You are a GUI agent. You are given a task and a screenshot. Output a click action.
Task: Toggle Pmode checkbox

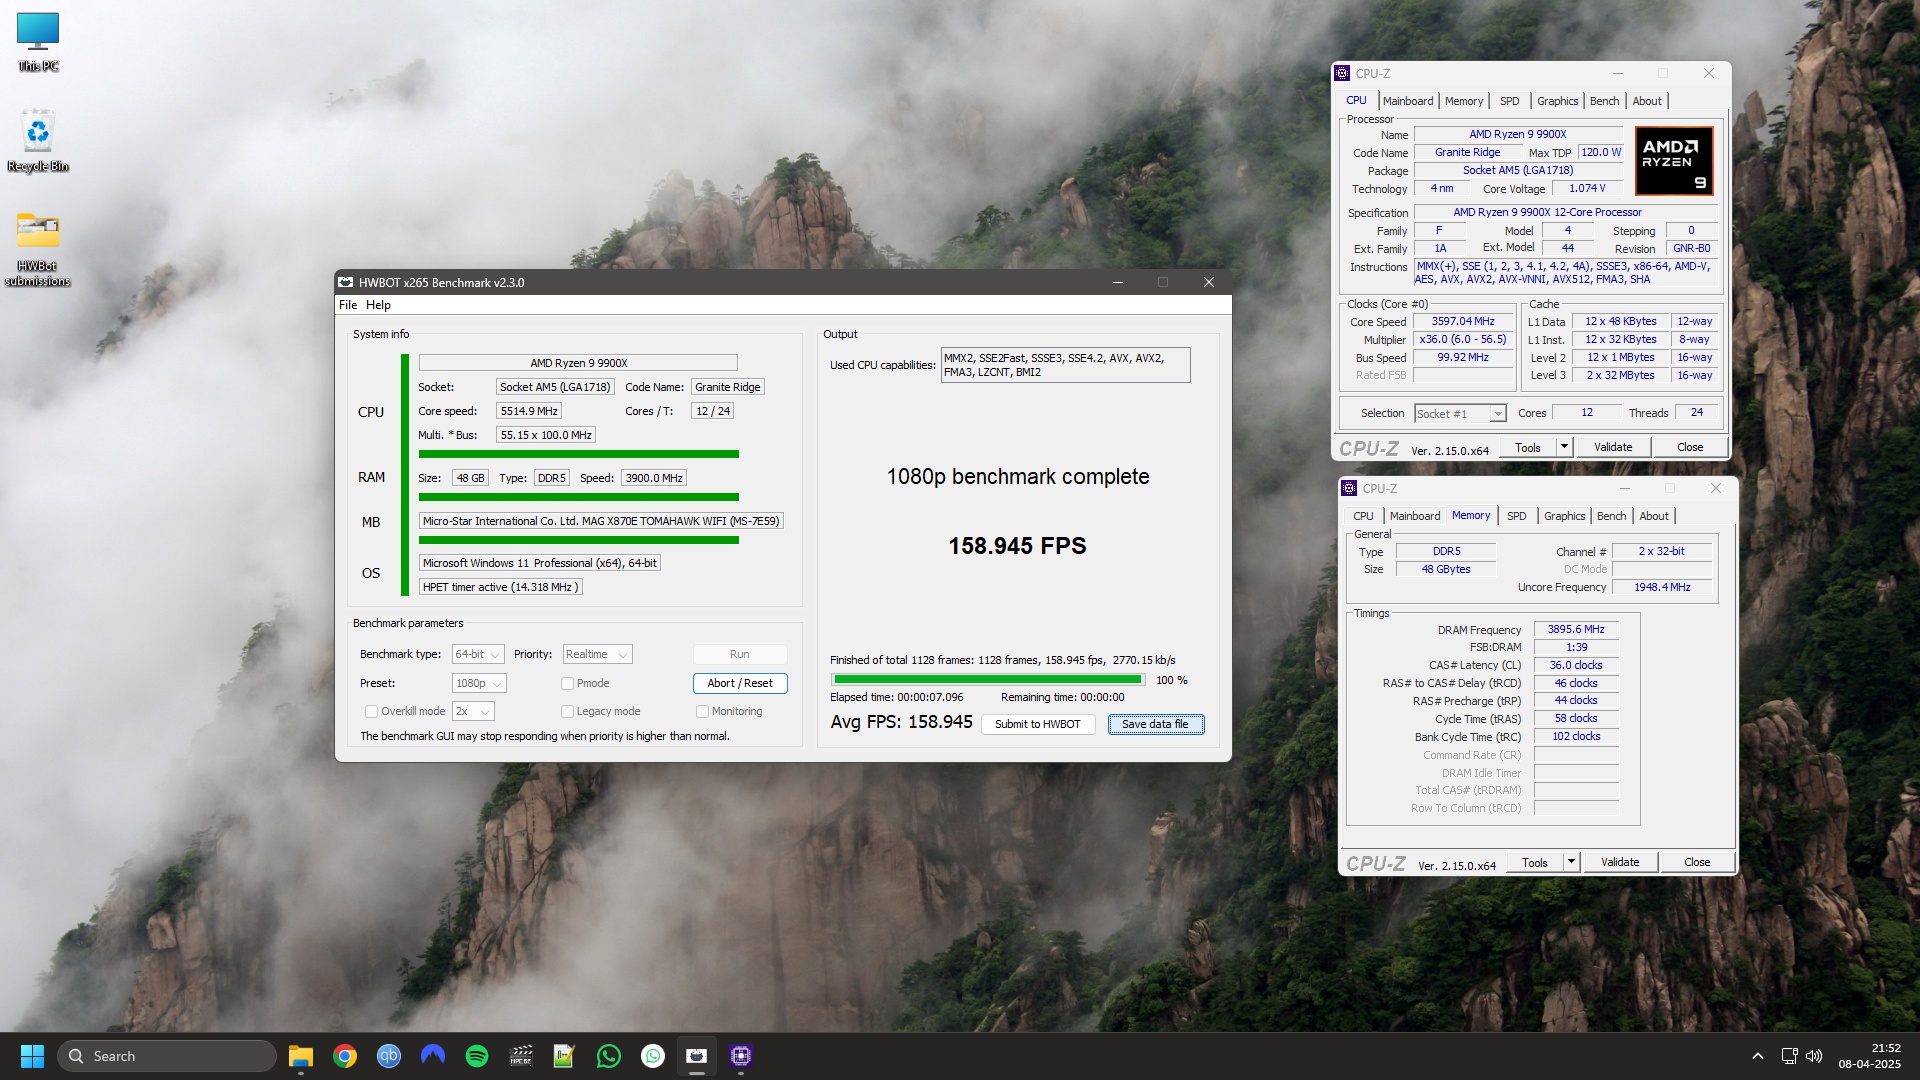pyautogui.click(x=567, y=683)
